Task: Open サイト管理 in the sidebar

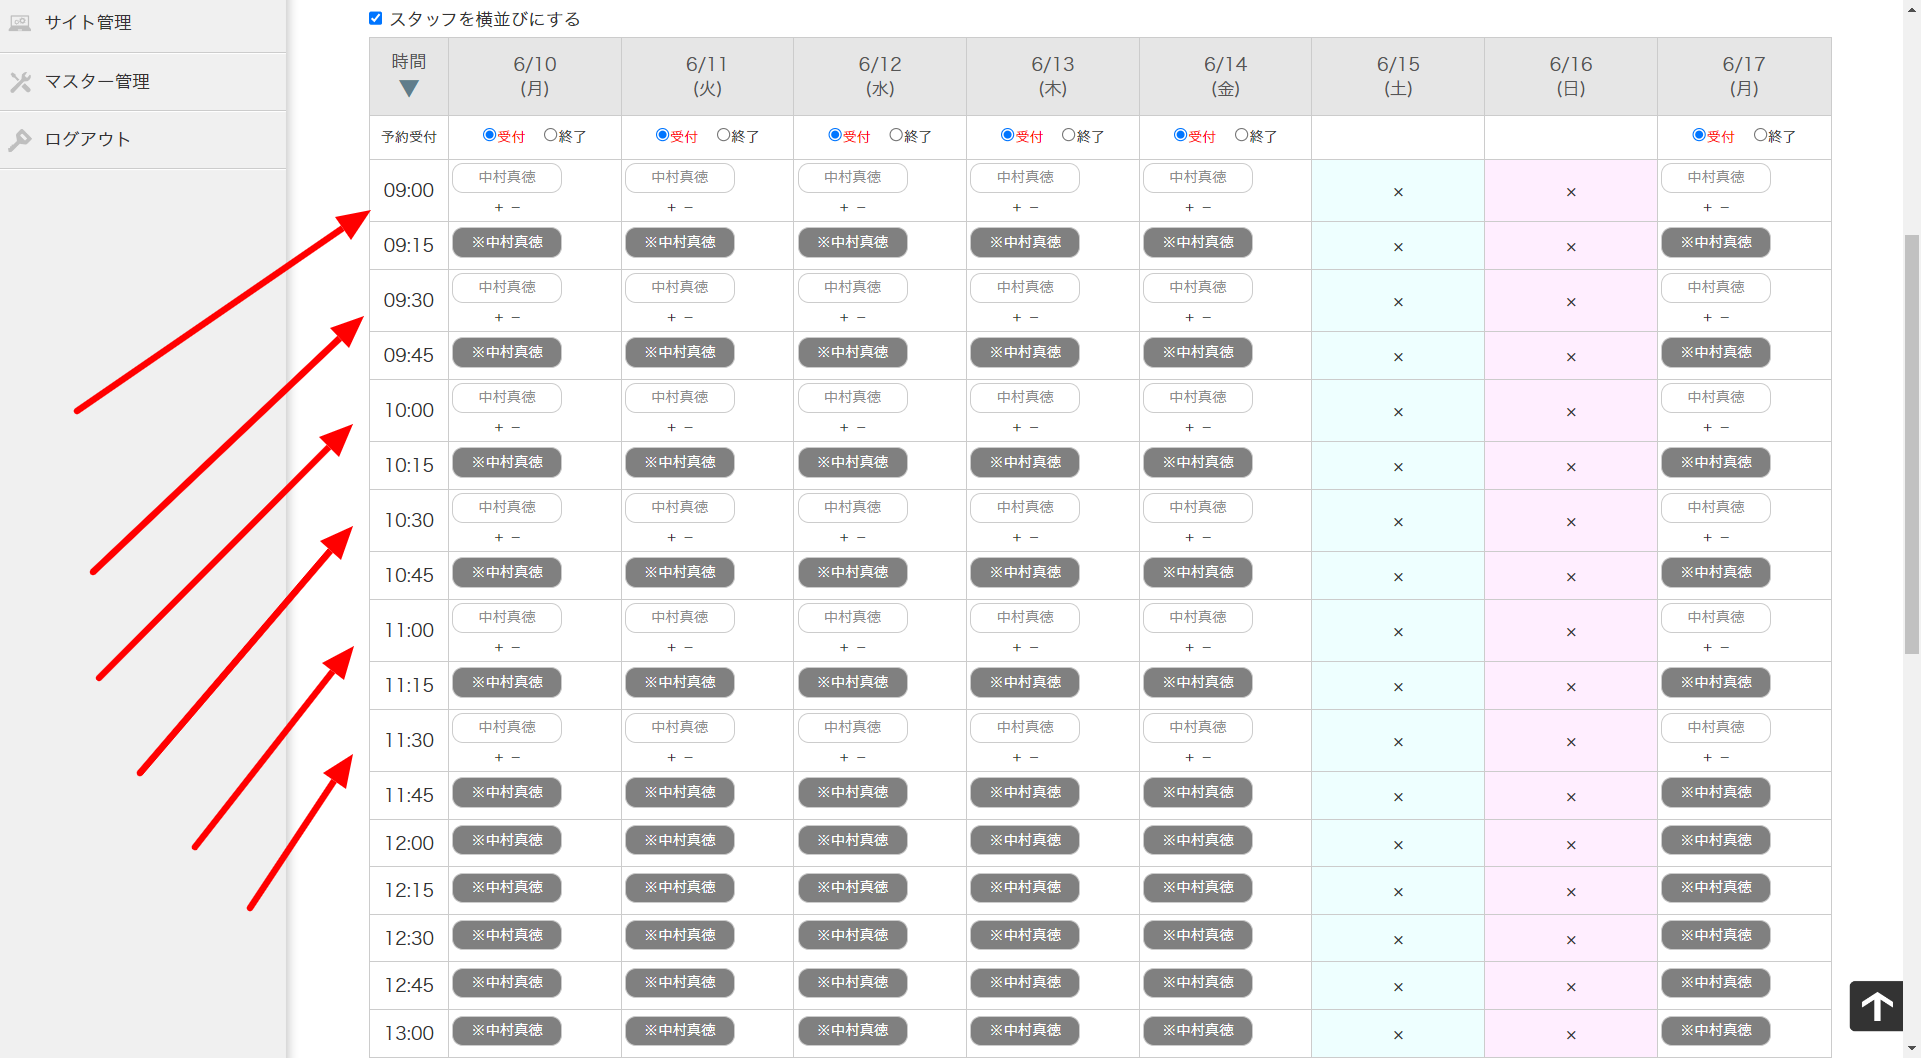Action: click(88, 23)
